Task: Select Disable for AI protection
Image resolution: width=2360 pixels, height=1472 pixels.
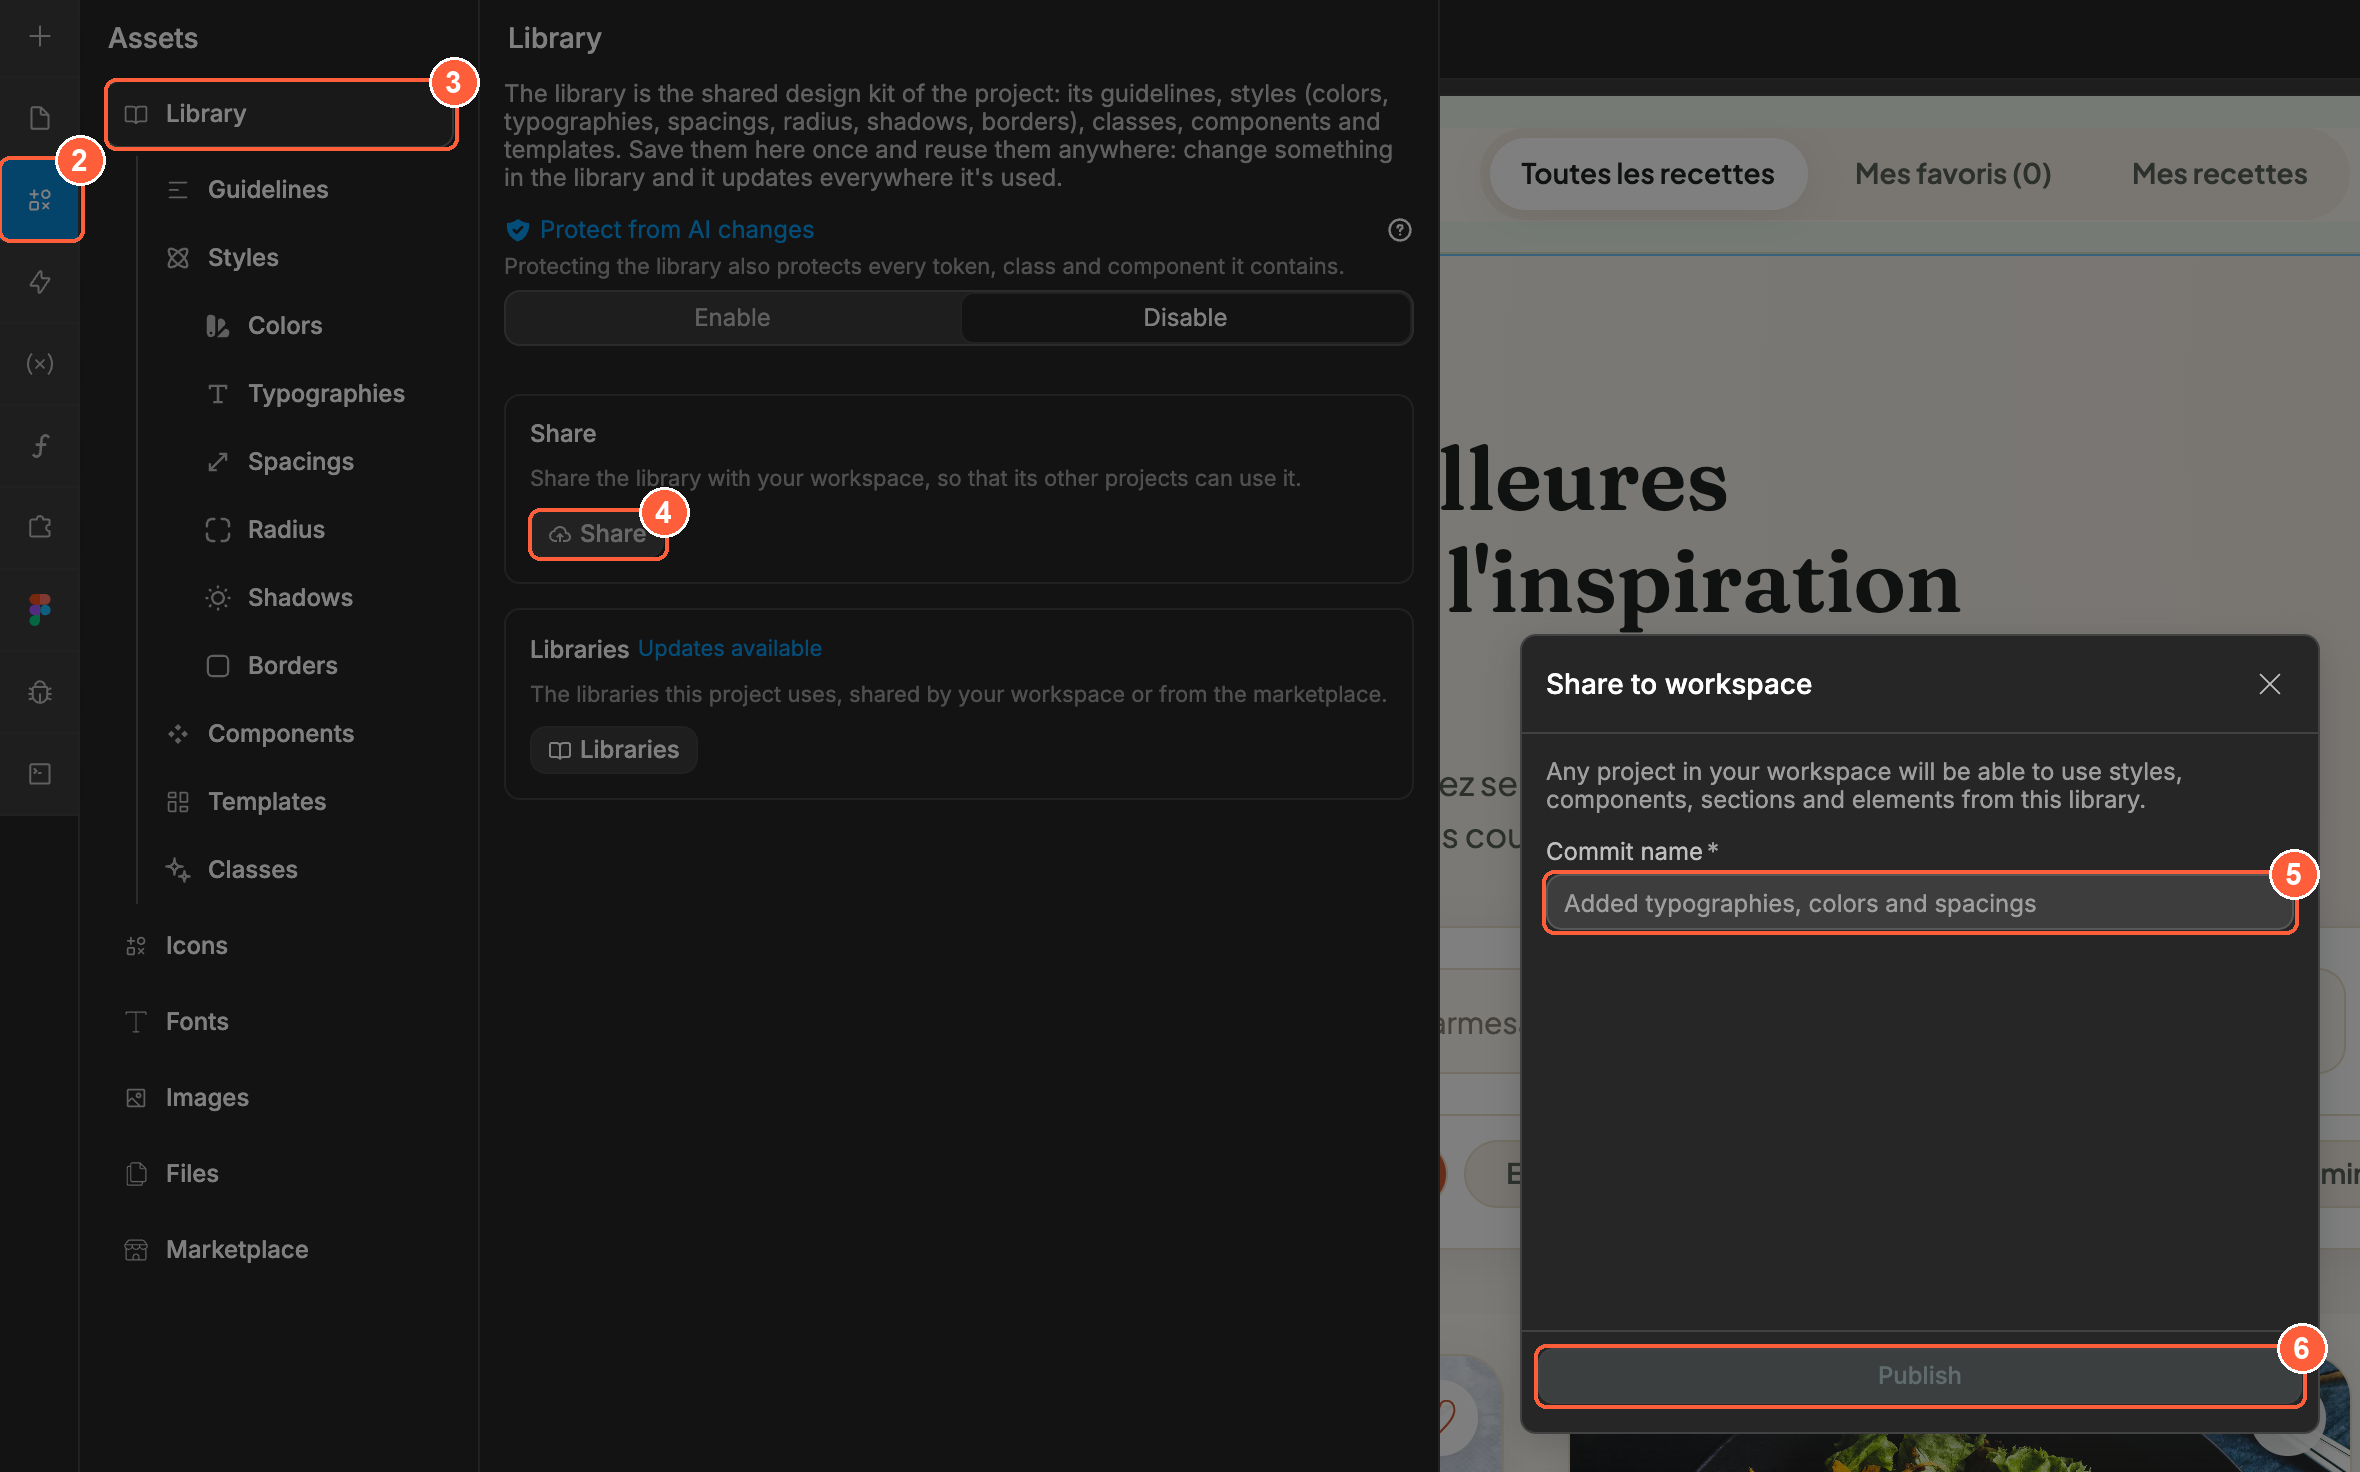Action: point(1185,318)
